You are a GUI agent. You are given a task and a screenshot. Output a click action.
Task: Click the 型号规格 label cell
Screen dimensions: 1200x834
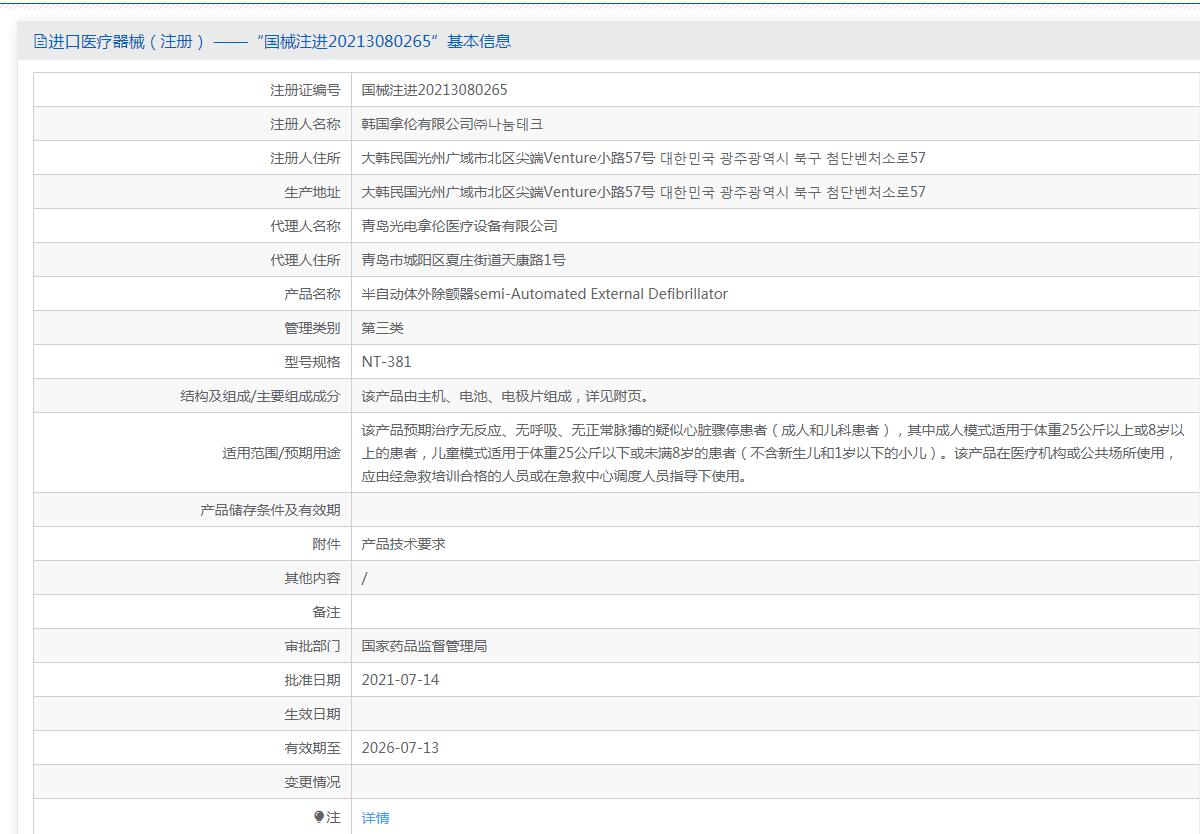[x=192, y=362]
